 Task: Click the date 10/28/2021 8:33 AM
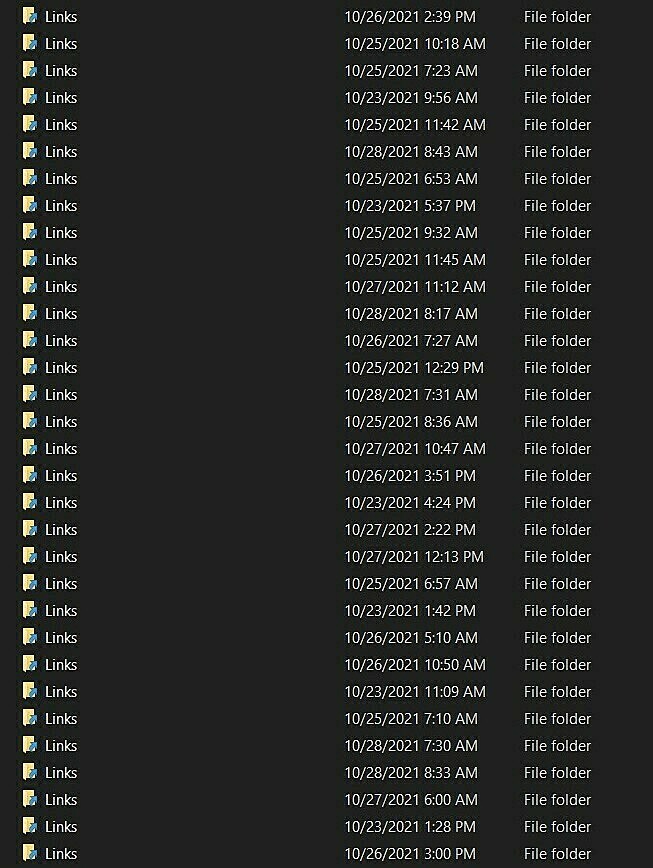pyautogui.click(x=411, y=773)
